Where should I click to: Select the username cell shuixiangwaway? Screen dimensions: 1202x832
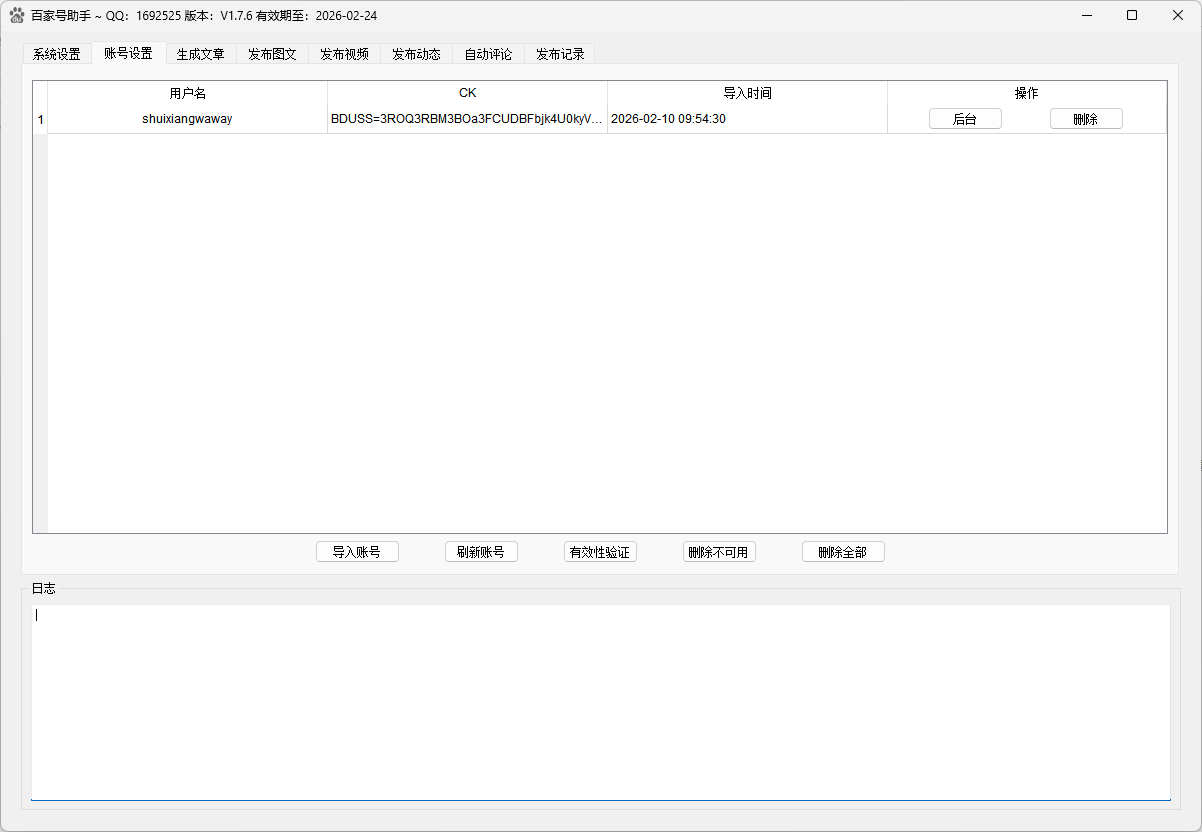click(x=186, y=118)
